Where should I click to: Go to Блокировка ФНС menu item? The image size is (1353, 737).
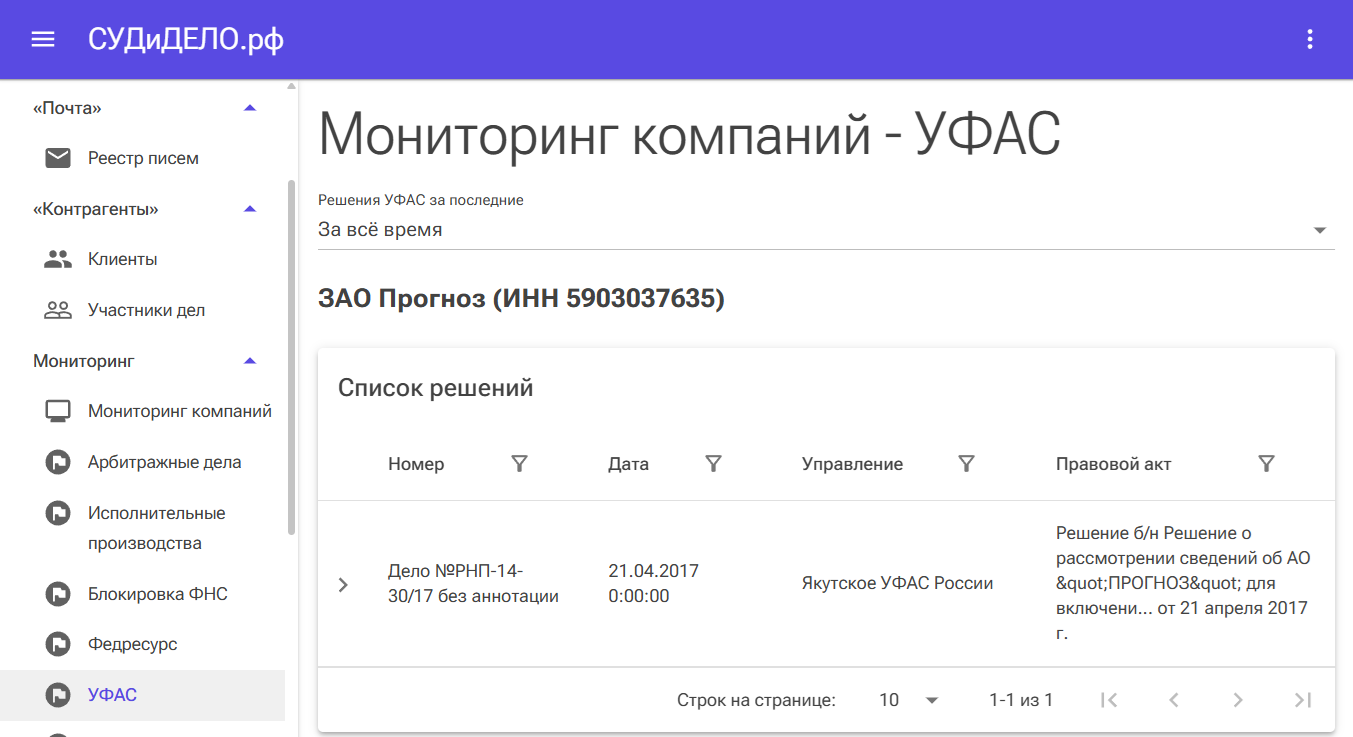coord(157,594)
